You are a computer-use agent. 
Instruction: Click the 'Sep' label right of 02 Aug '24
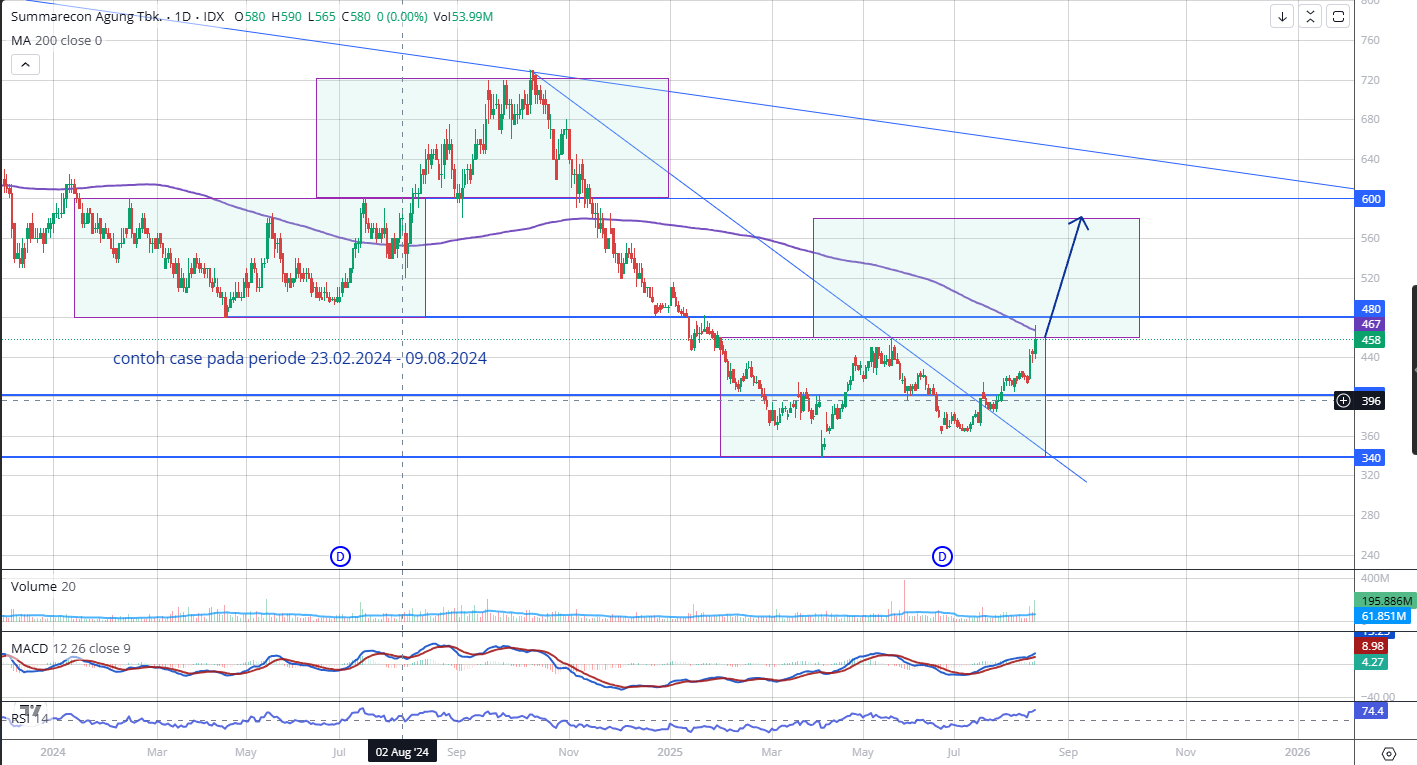pyautogui.click(x=456, y=751)
